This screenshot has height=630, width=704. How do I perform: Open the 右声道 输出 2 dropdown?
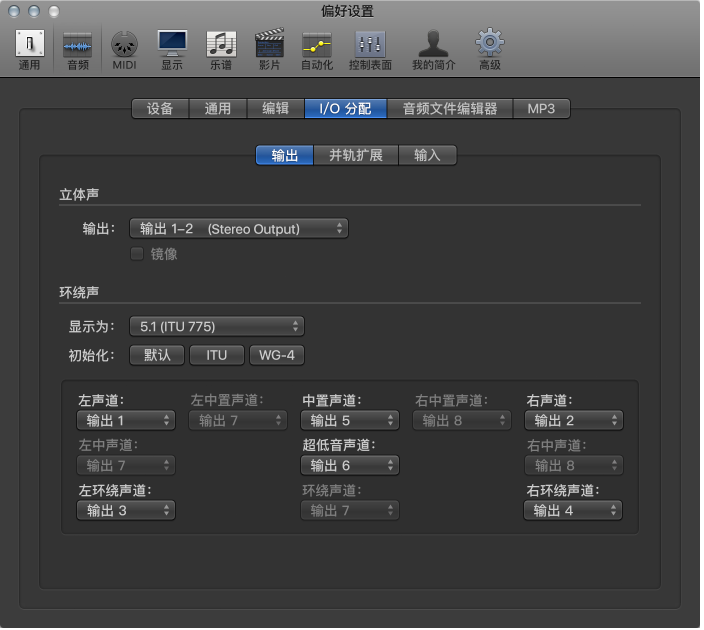click(574, 421)
